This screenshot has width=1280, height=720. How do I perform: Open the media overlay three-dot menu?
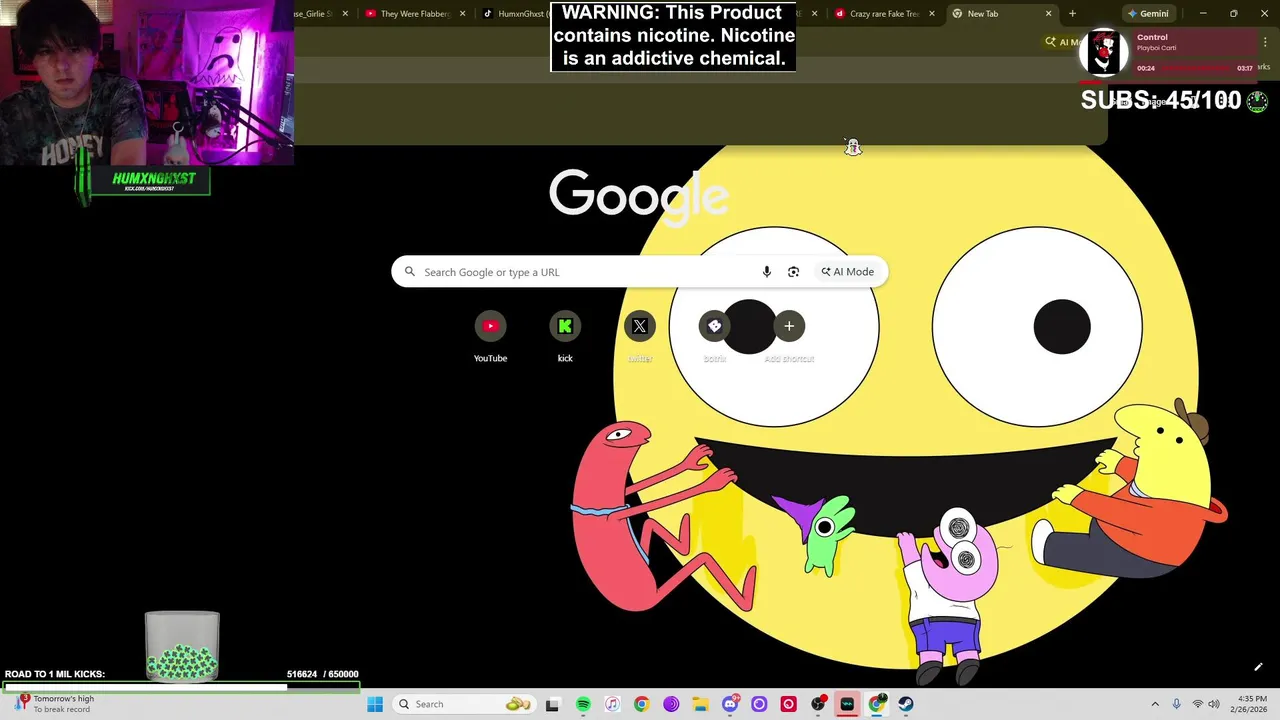(x=1265, y=42)
